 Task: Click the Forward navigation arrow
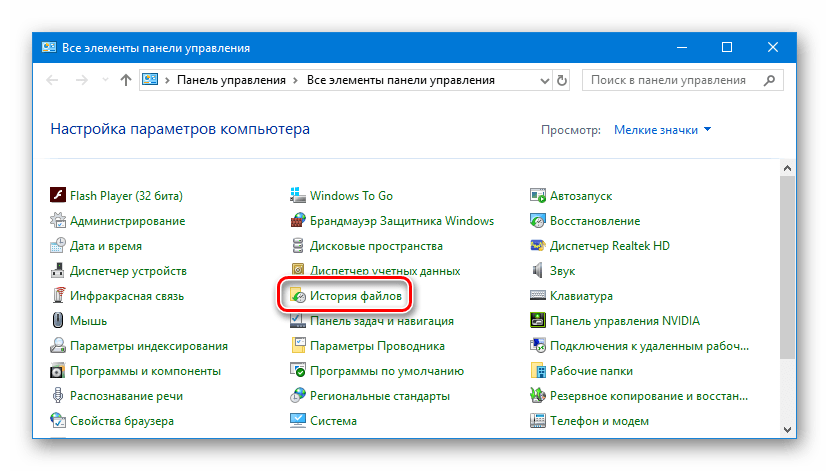click(x=81, y=80)
